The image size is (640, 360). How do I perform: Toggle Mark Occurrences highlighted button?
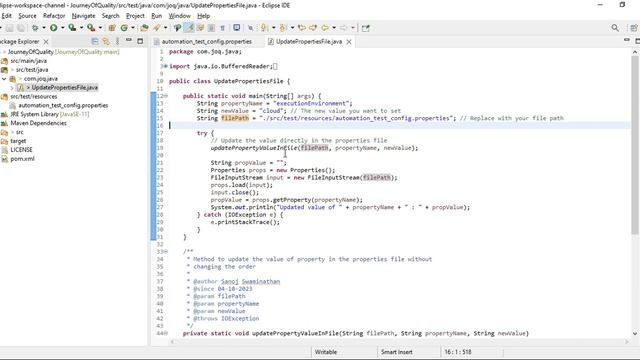click(x=189, y=28)
